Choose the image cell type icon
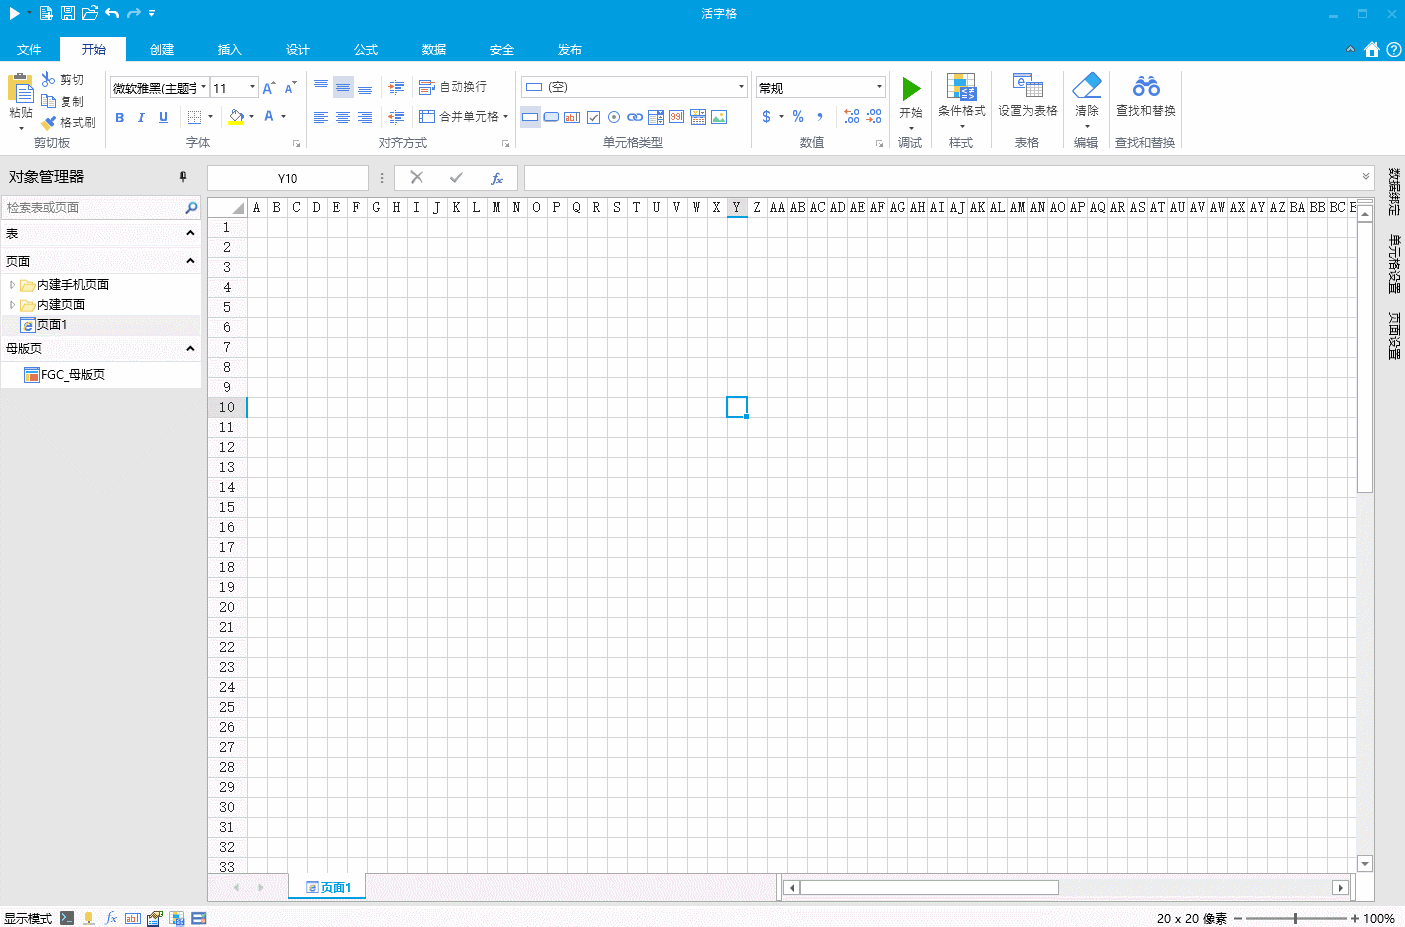The image size is (1405, 927). pyautogui.click(x=719, y=117)
